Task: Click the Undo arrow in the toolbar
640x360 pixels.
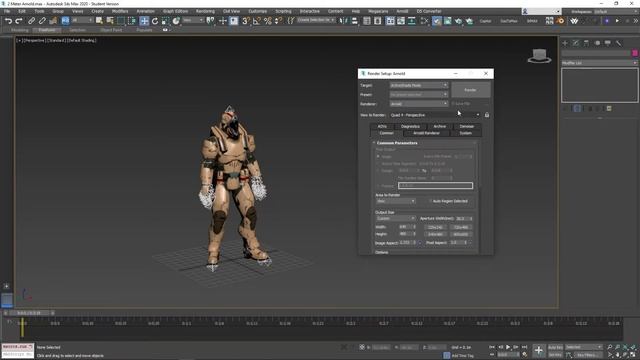Action: point(8,21)
